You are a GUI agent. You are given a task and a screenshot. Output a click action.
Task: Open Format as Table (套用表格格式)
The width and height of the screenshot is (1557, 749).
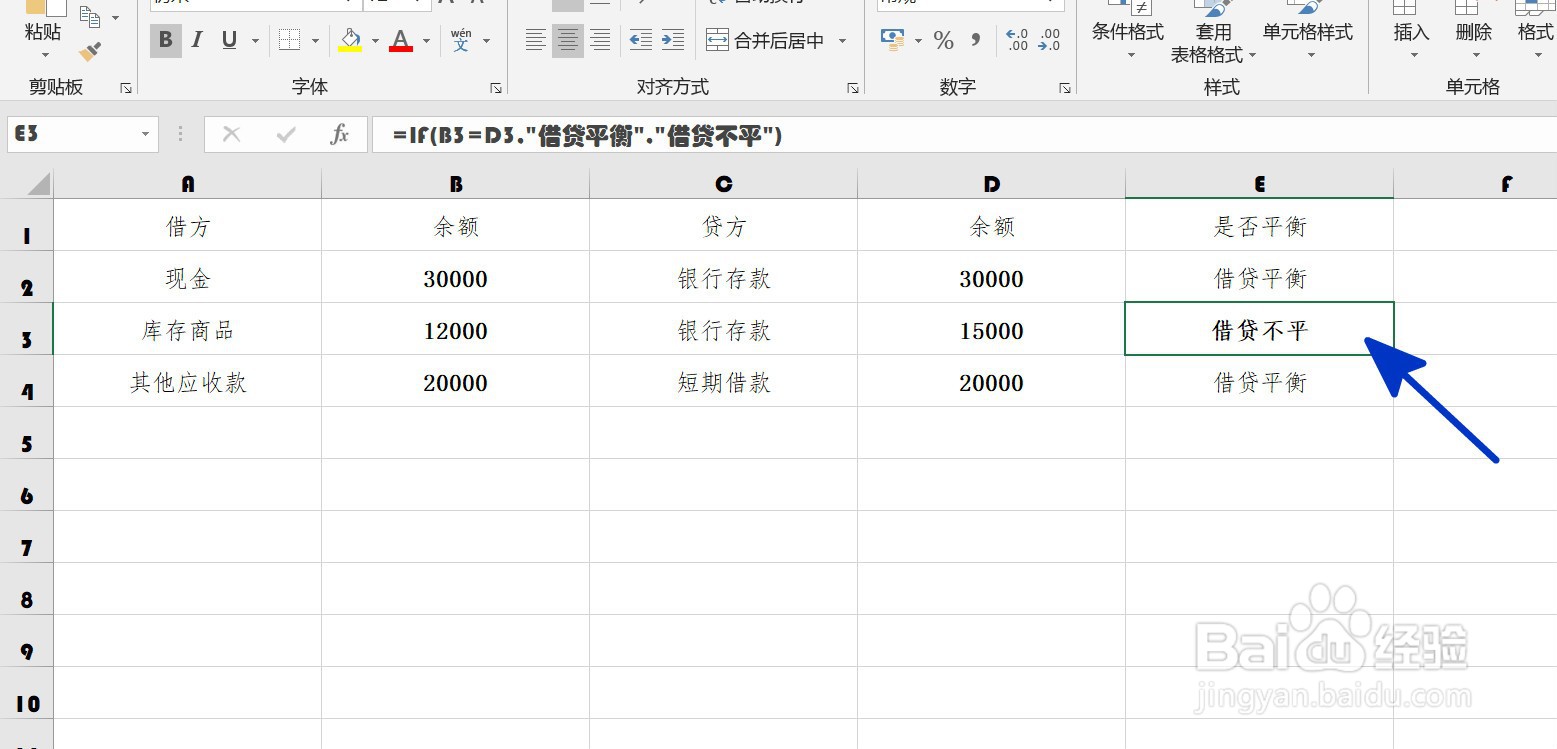click(x=1214, y=32)
